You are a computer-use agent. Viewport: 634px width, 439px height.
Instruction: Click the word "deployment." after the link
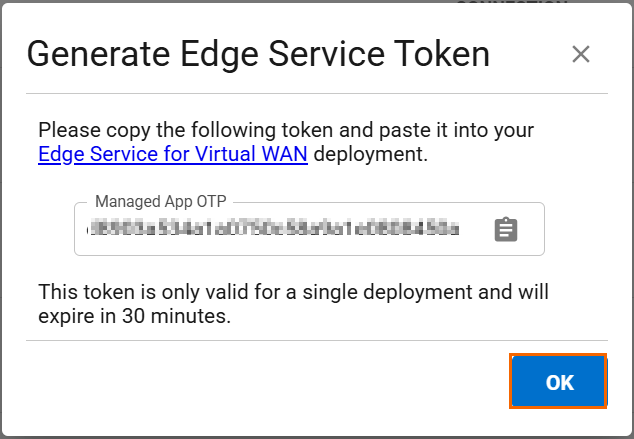pyautogui.click(x=369, y=154)
